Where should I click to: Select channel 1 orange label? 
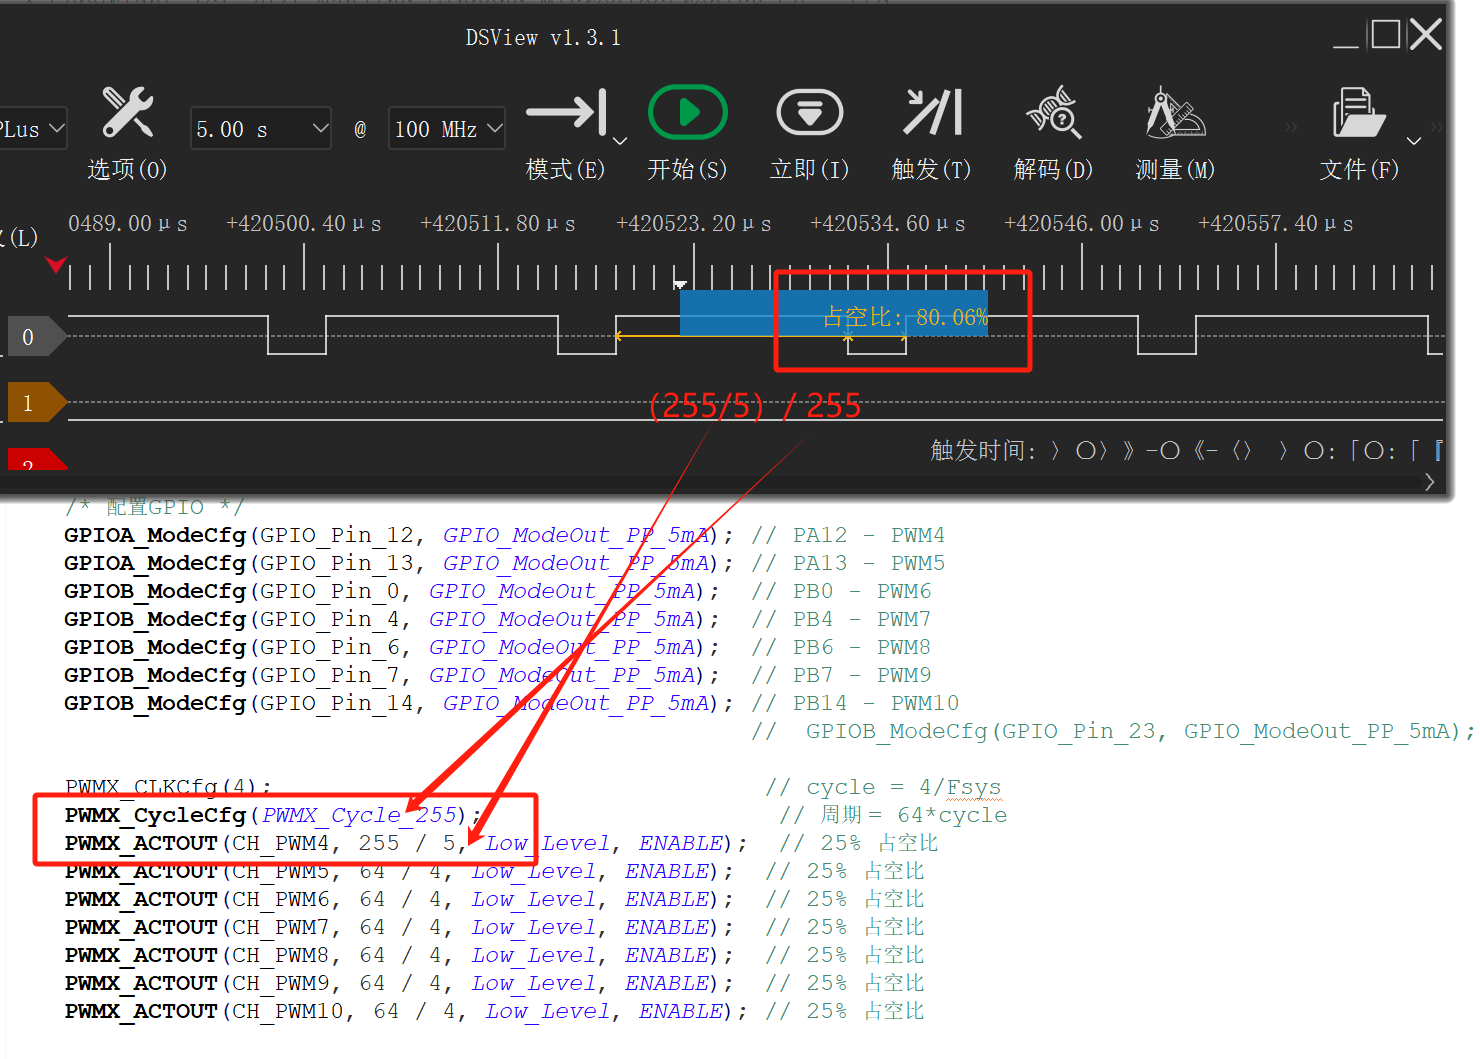(x=36, y=403)
